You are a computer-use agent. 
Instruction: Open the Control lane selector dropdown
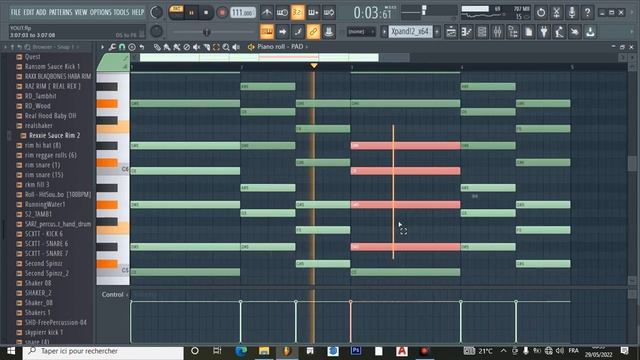tap(114, 294)
